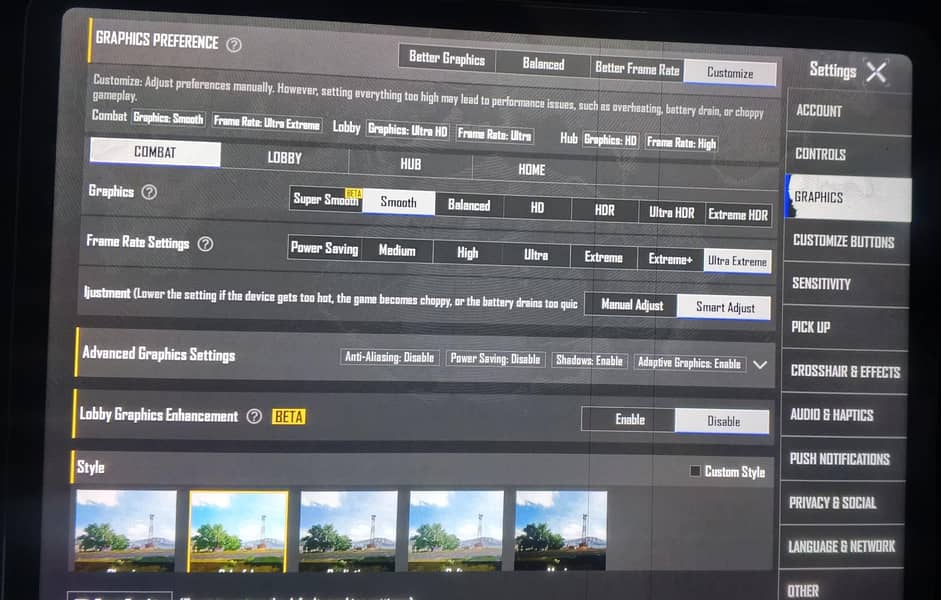Viewport: 941px width, 600px height.
Task: Open the Graphics Preference help icon
Action: pos(234,45)
